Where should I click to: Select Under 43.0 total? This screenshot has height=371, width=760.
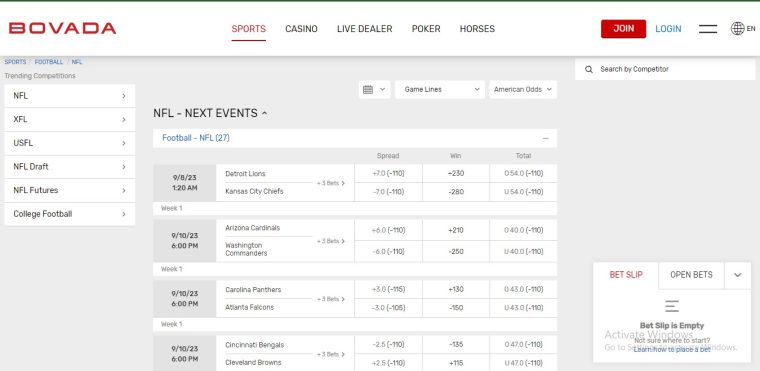(x=523, y=308)
